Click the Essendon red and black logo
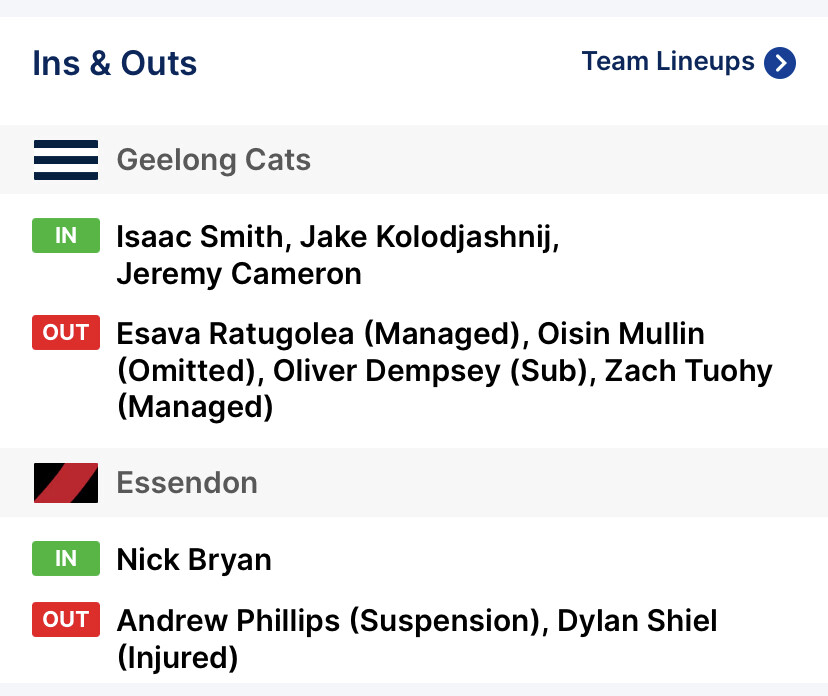The width and height of the screenshot is (828, 696). coord(66,483)
